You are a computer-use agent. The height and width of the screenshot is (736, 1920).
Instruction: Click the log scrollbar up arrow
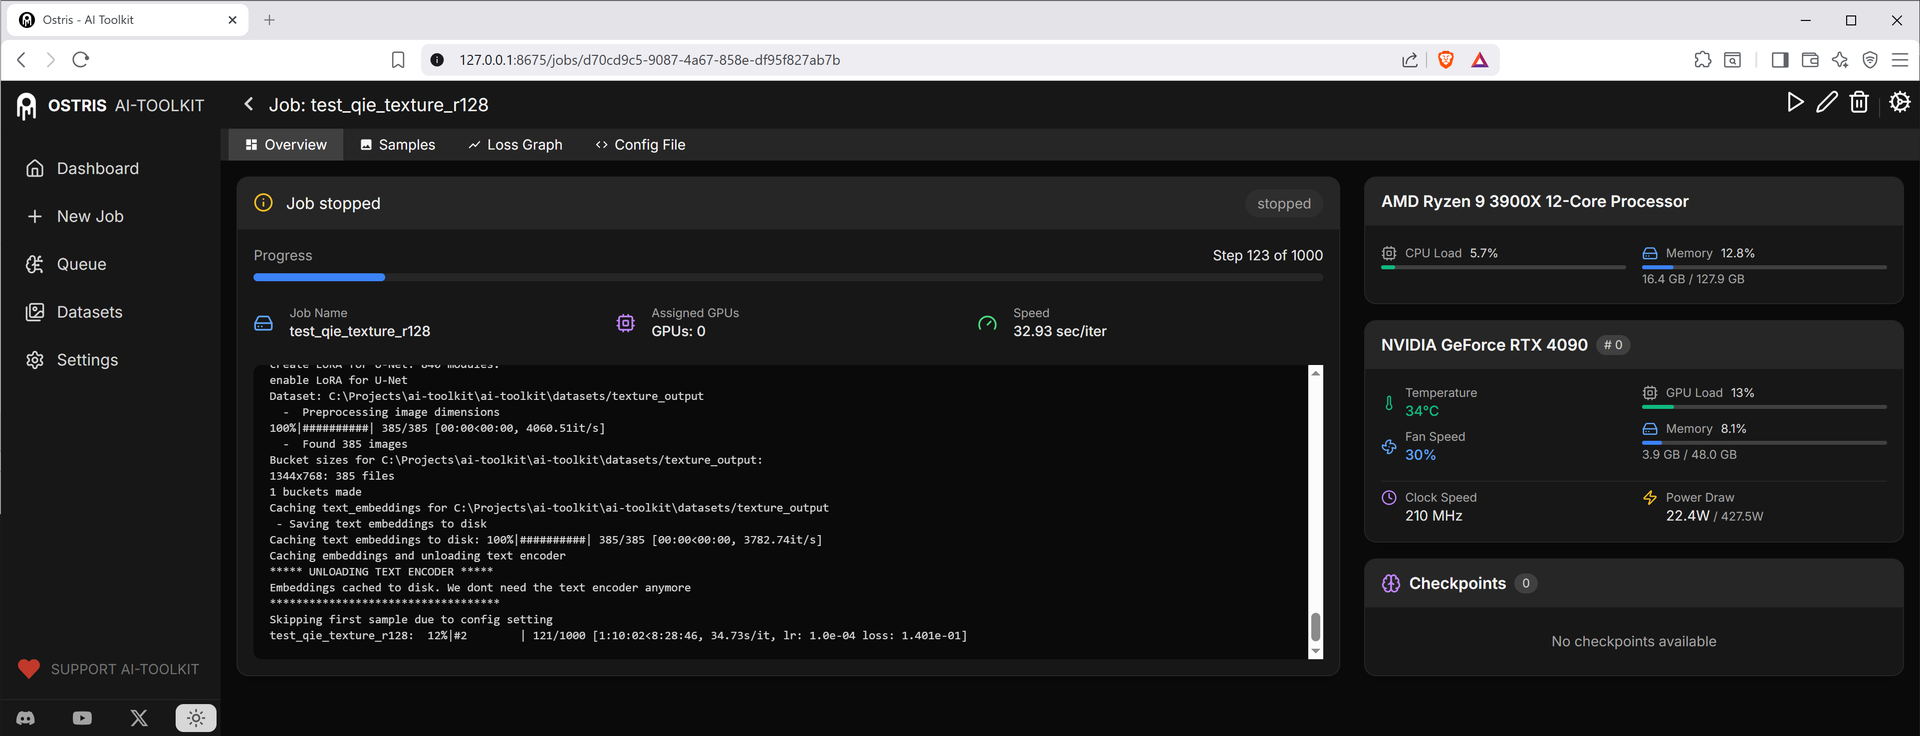1316,373
